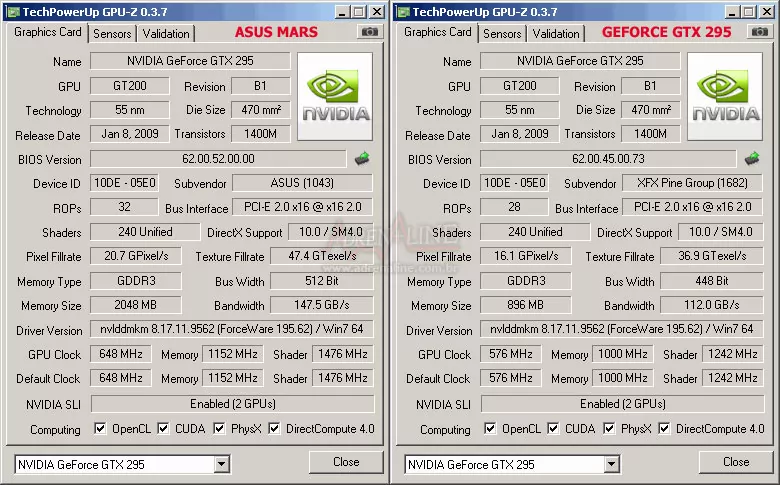The width and height of the screenshot is (780, 485).
Task: Click the camera screenshot icon in ASUS MARS window
Action: click(370, 32)
